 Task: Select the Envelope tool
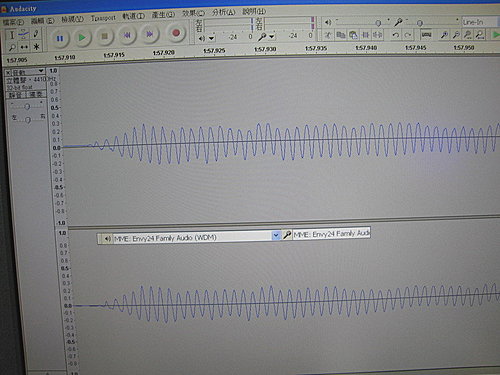click(x=24, y=34)
